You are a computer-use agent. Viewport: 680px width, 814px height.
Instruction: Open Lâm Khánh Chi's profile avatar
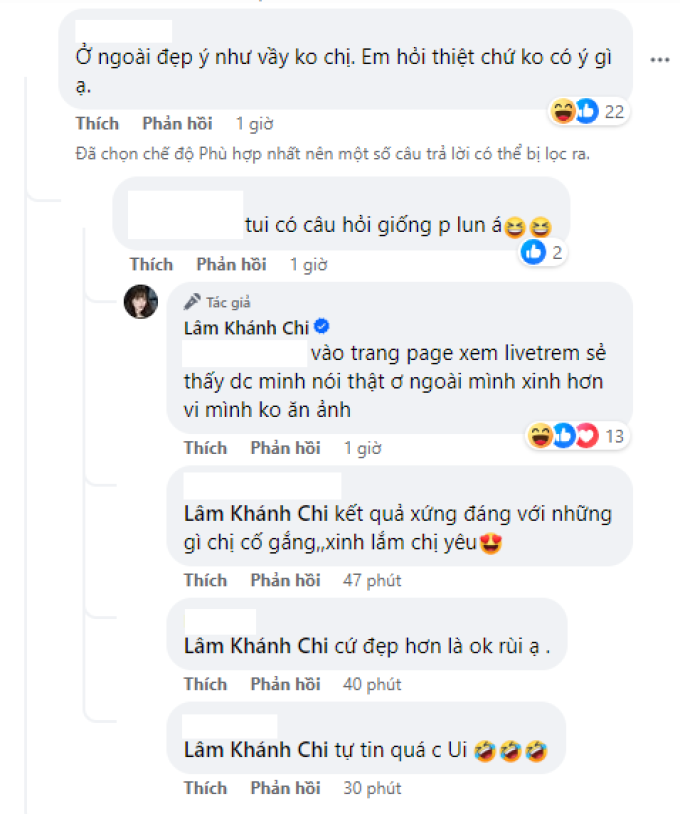pos(141,302)
